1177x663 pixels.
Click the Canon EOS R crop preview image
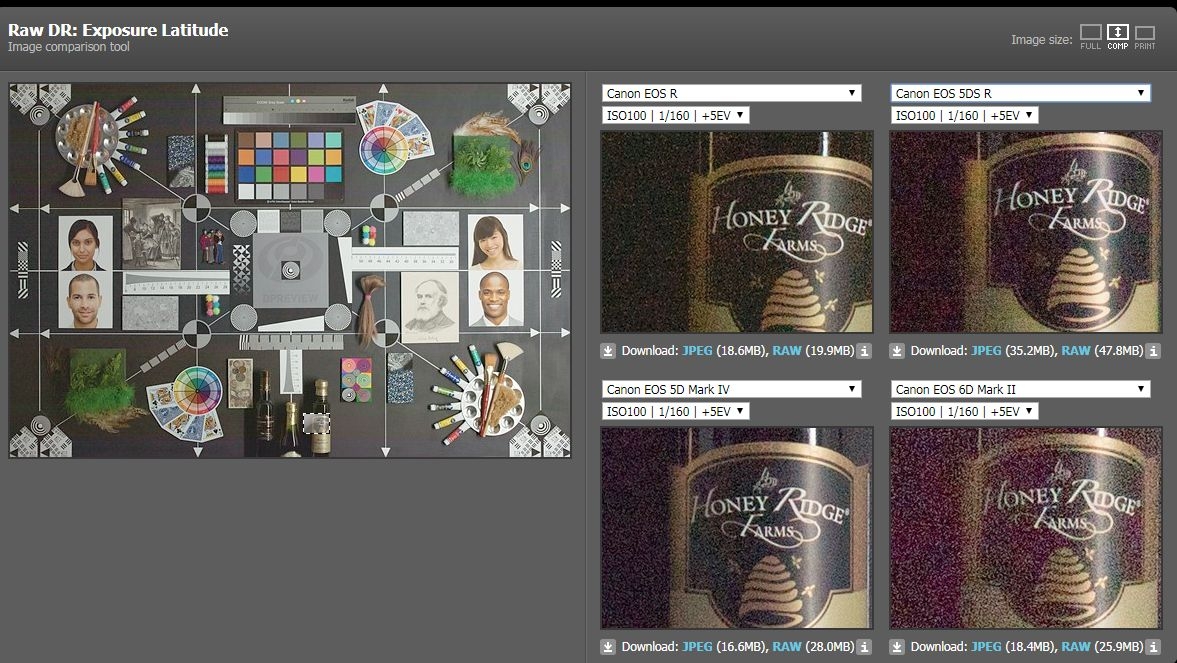737,232
